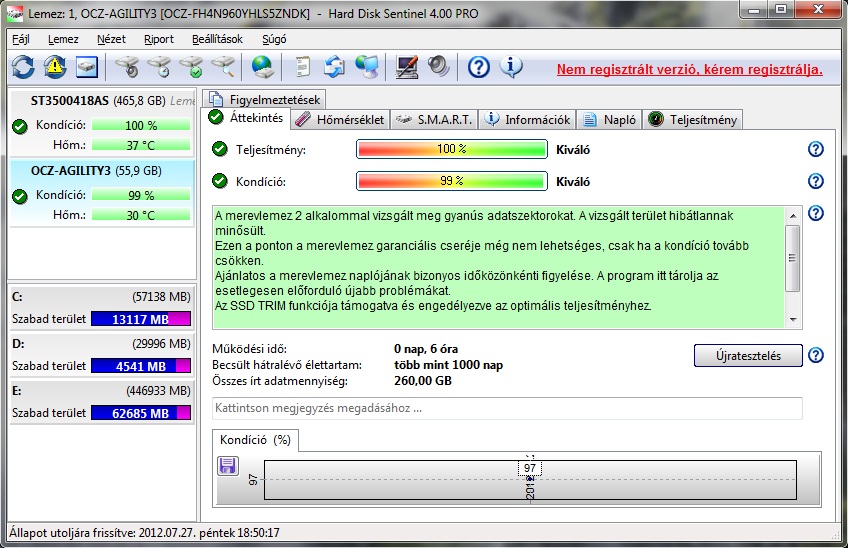Click the info speech-bubble about icon
848x548 pixels.
point(511,67)
